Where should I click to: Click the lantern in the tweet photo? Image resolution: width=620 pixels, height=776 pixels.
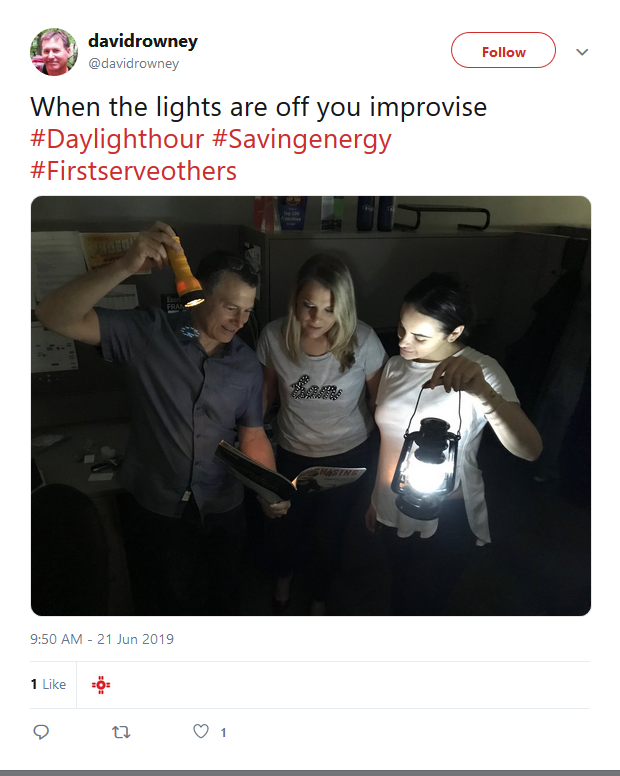coord(425,464)
